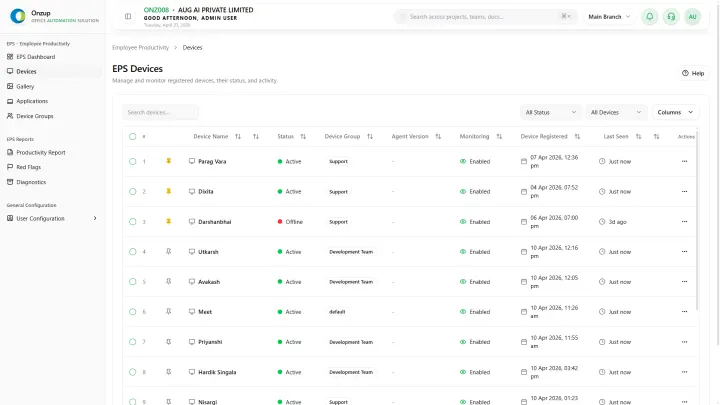Sort by Monitoring column

499,136
